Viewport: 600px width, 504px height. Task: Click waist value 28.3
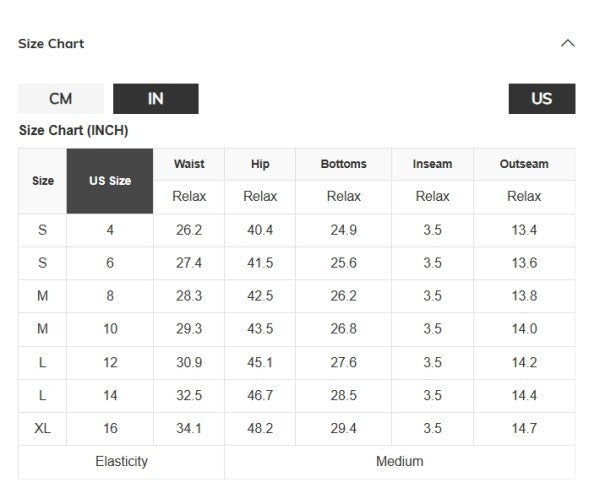click(x=189, y=296)
